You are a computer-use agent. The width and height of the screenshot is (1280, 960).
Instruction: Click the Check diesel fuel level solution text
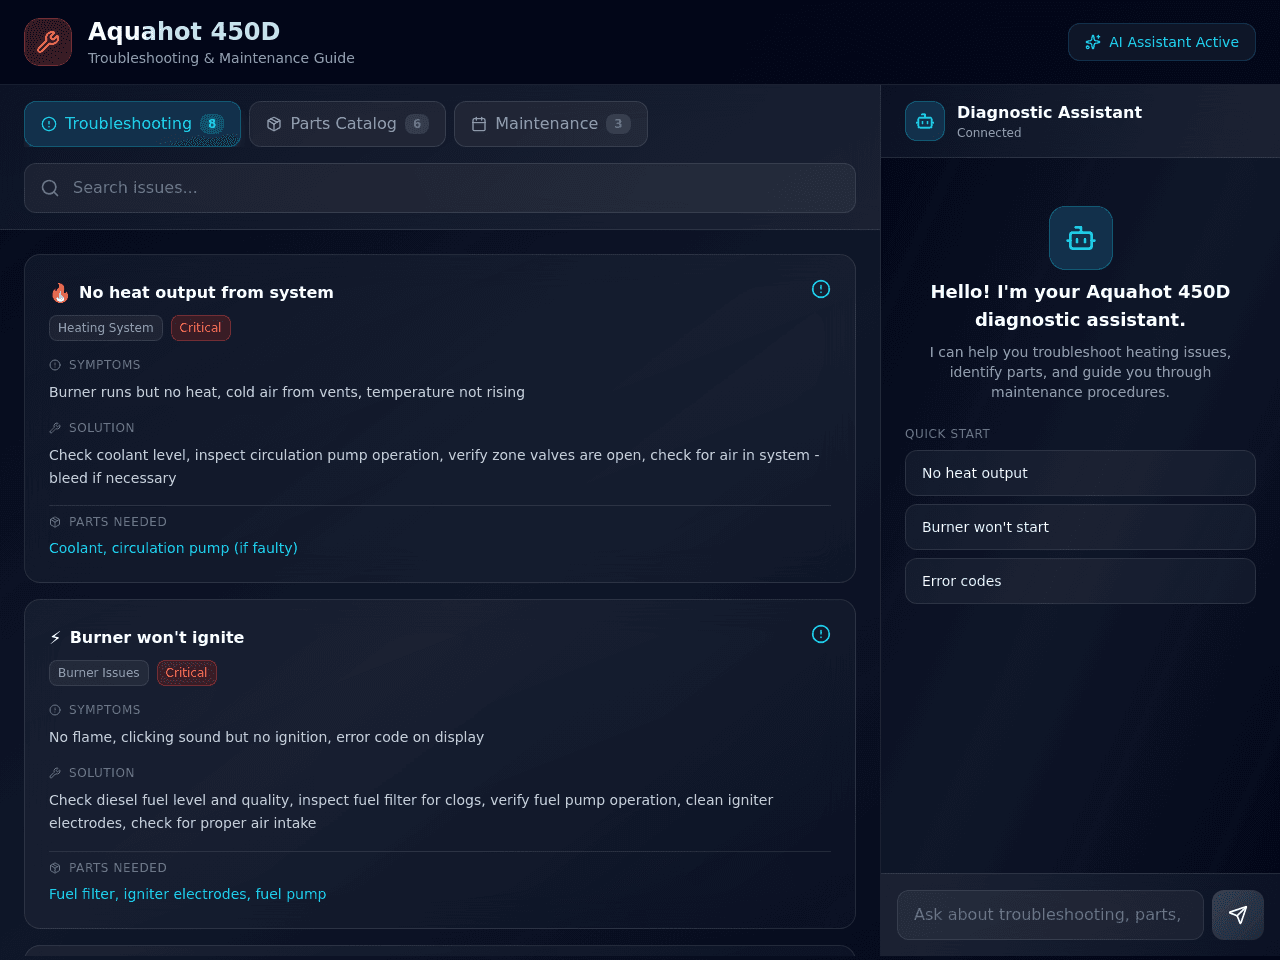point(411,811)
